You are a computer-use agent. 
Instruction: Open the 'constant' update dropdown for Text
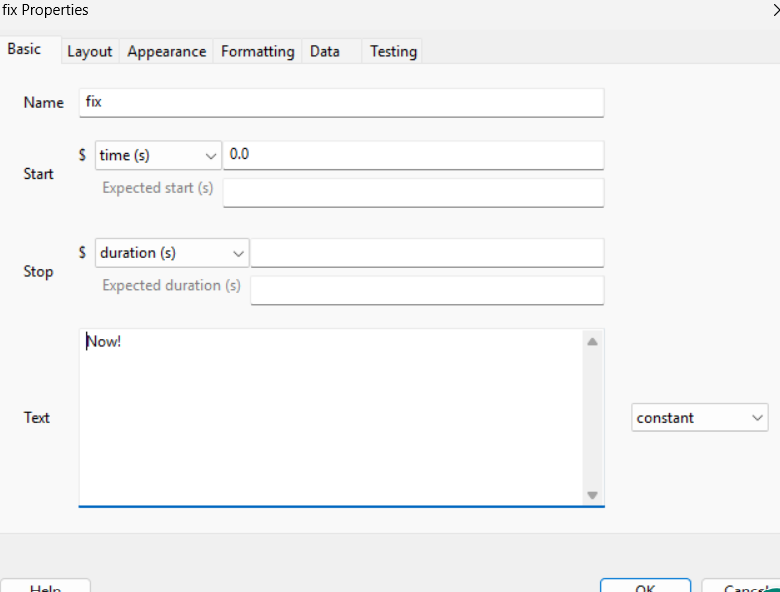[x=699, y=418]
